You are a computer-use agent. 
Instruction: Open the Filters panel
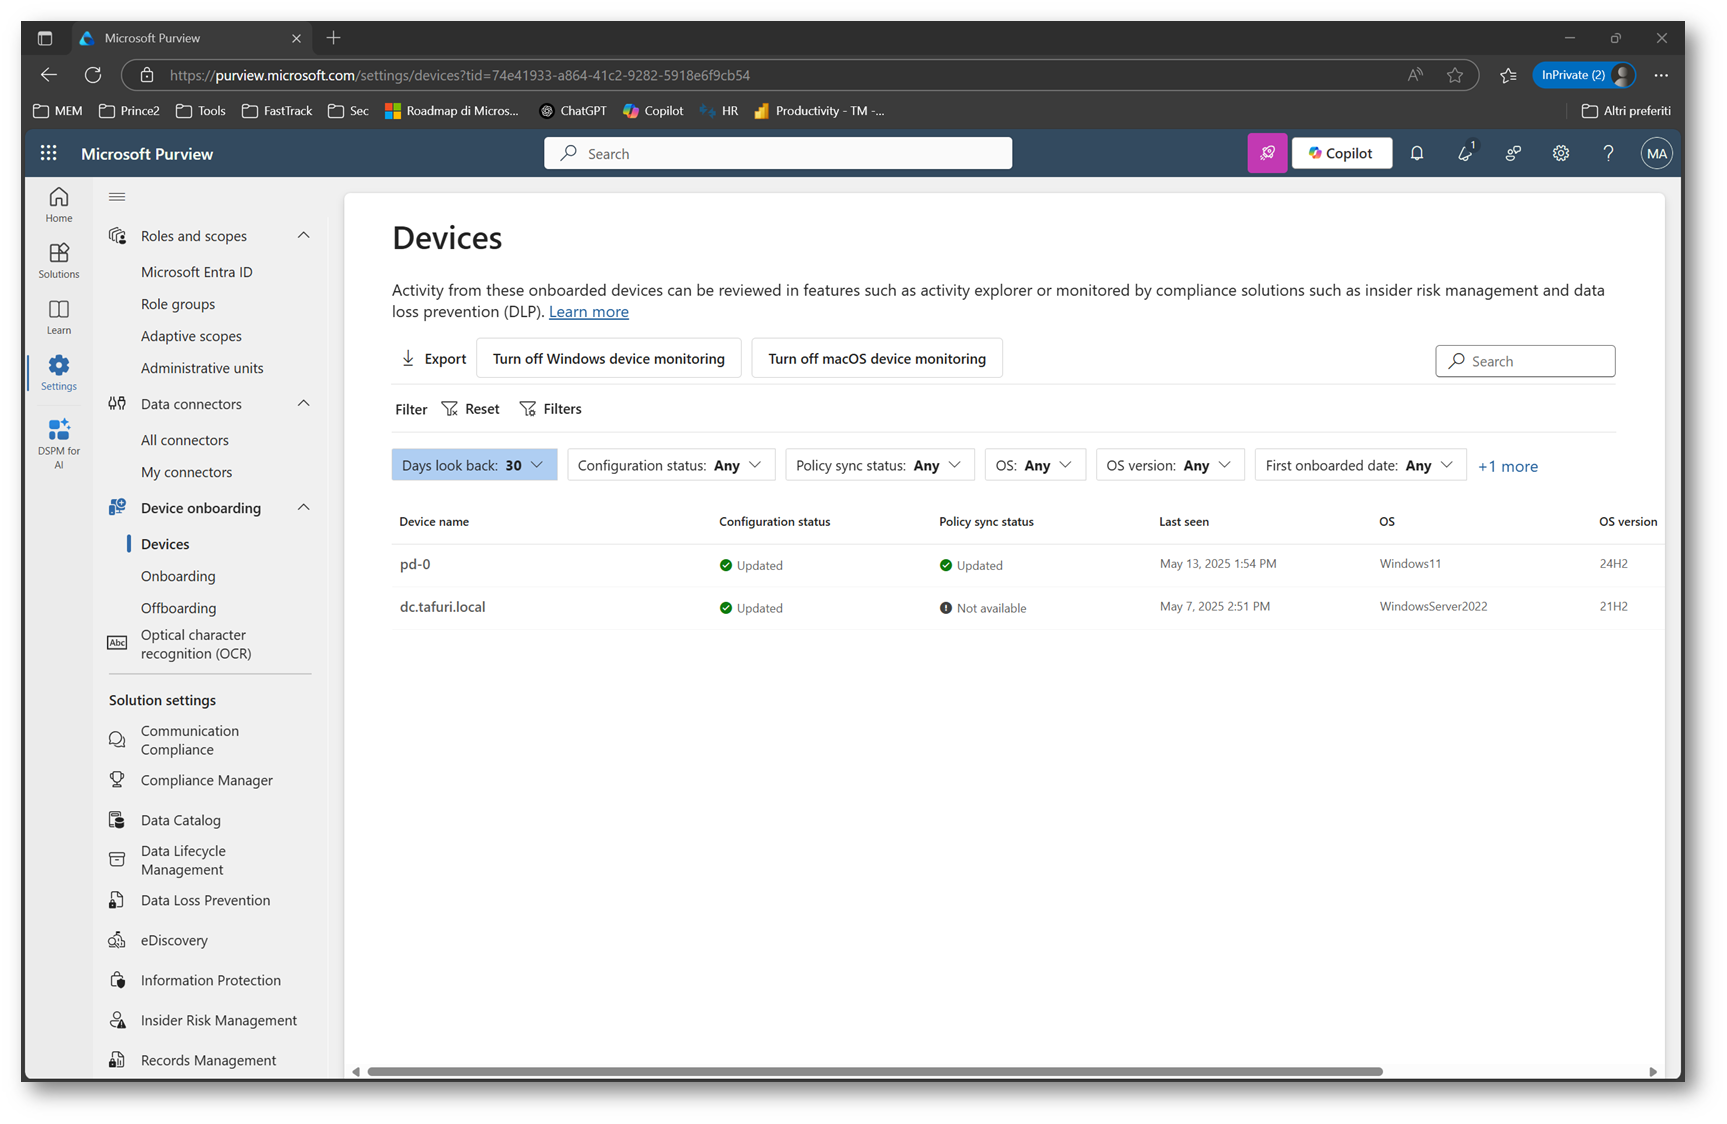tap(551, 409)
